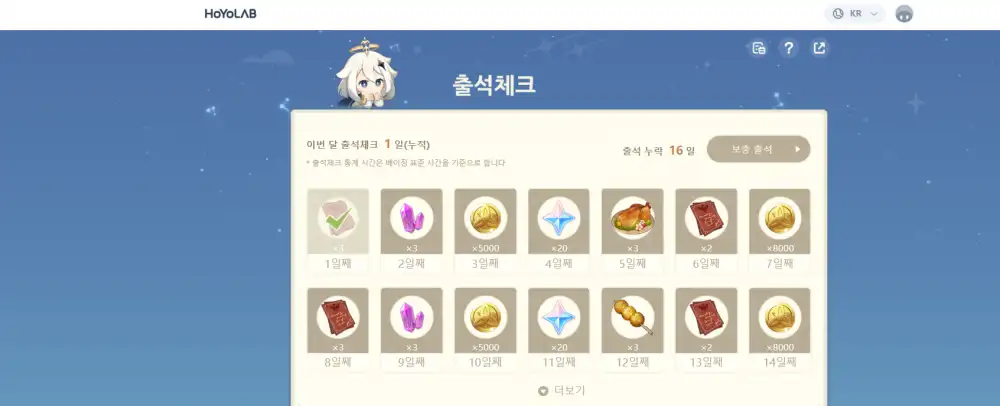Open the check-in records icon
The height and width of the screenshot is (406, 1000).
758,48
